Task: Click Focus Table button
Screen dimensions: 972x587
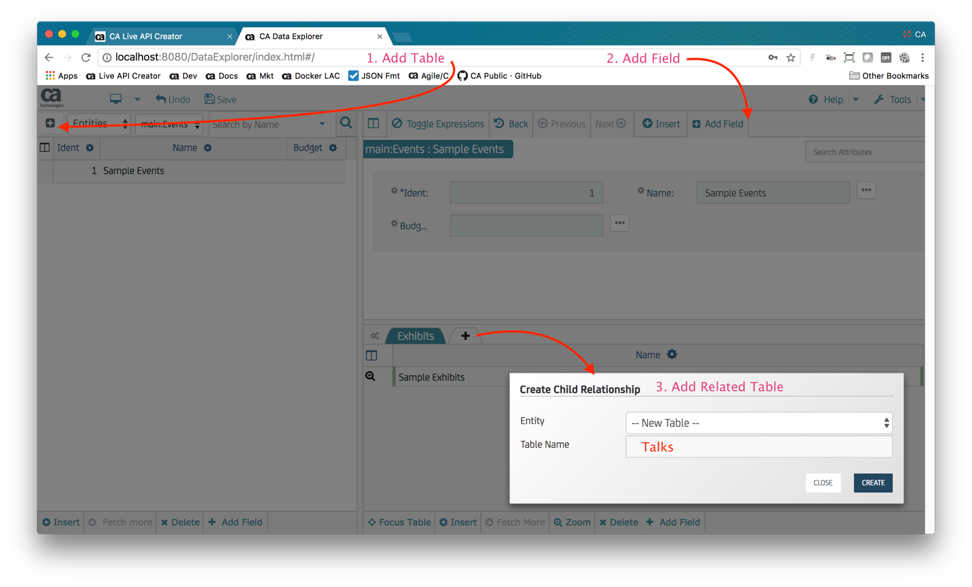Action: tap(399, 522)
